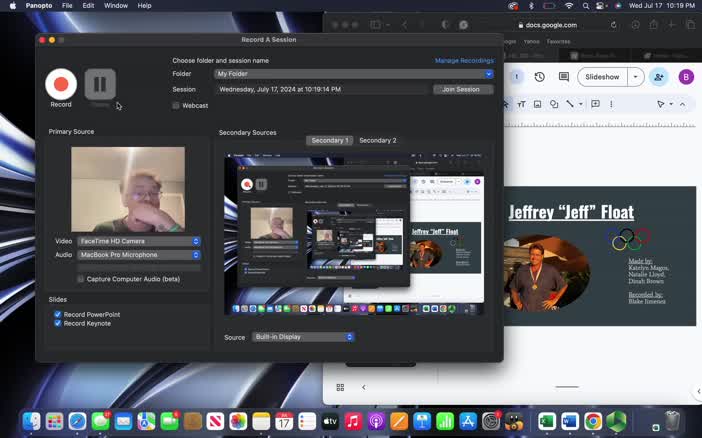Uncheck Record Keynote checkbox
The image size is (702, 438).
click(x=58, y=323)
